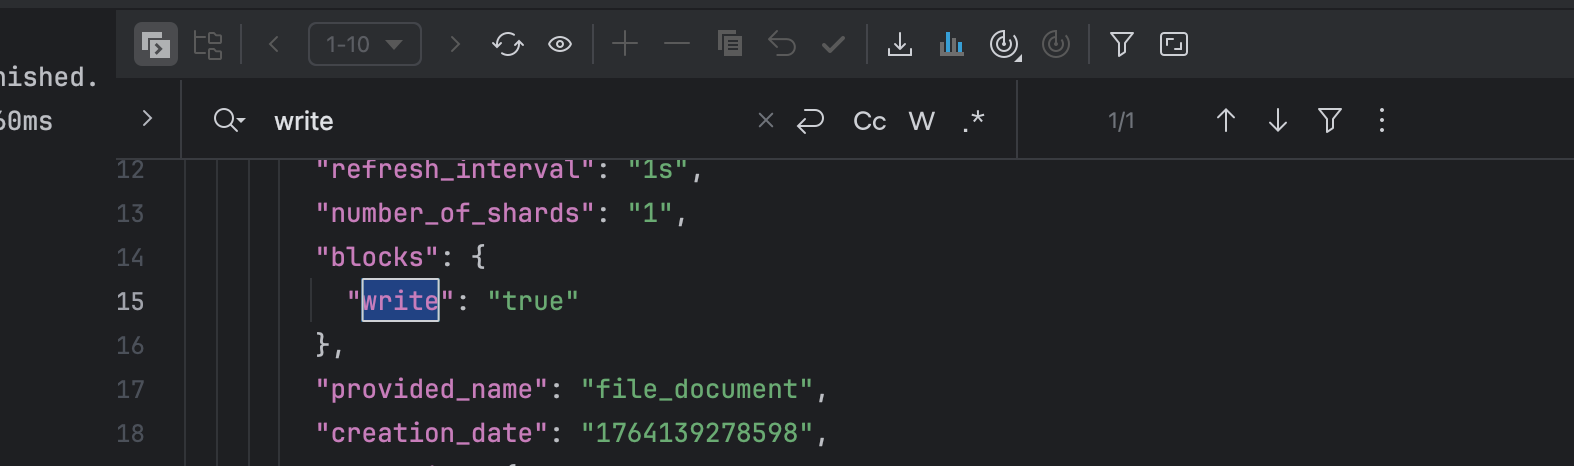Click the "true" value on line 15

[533, 301]
